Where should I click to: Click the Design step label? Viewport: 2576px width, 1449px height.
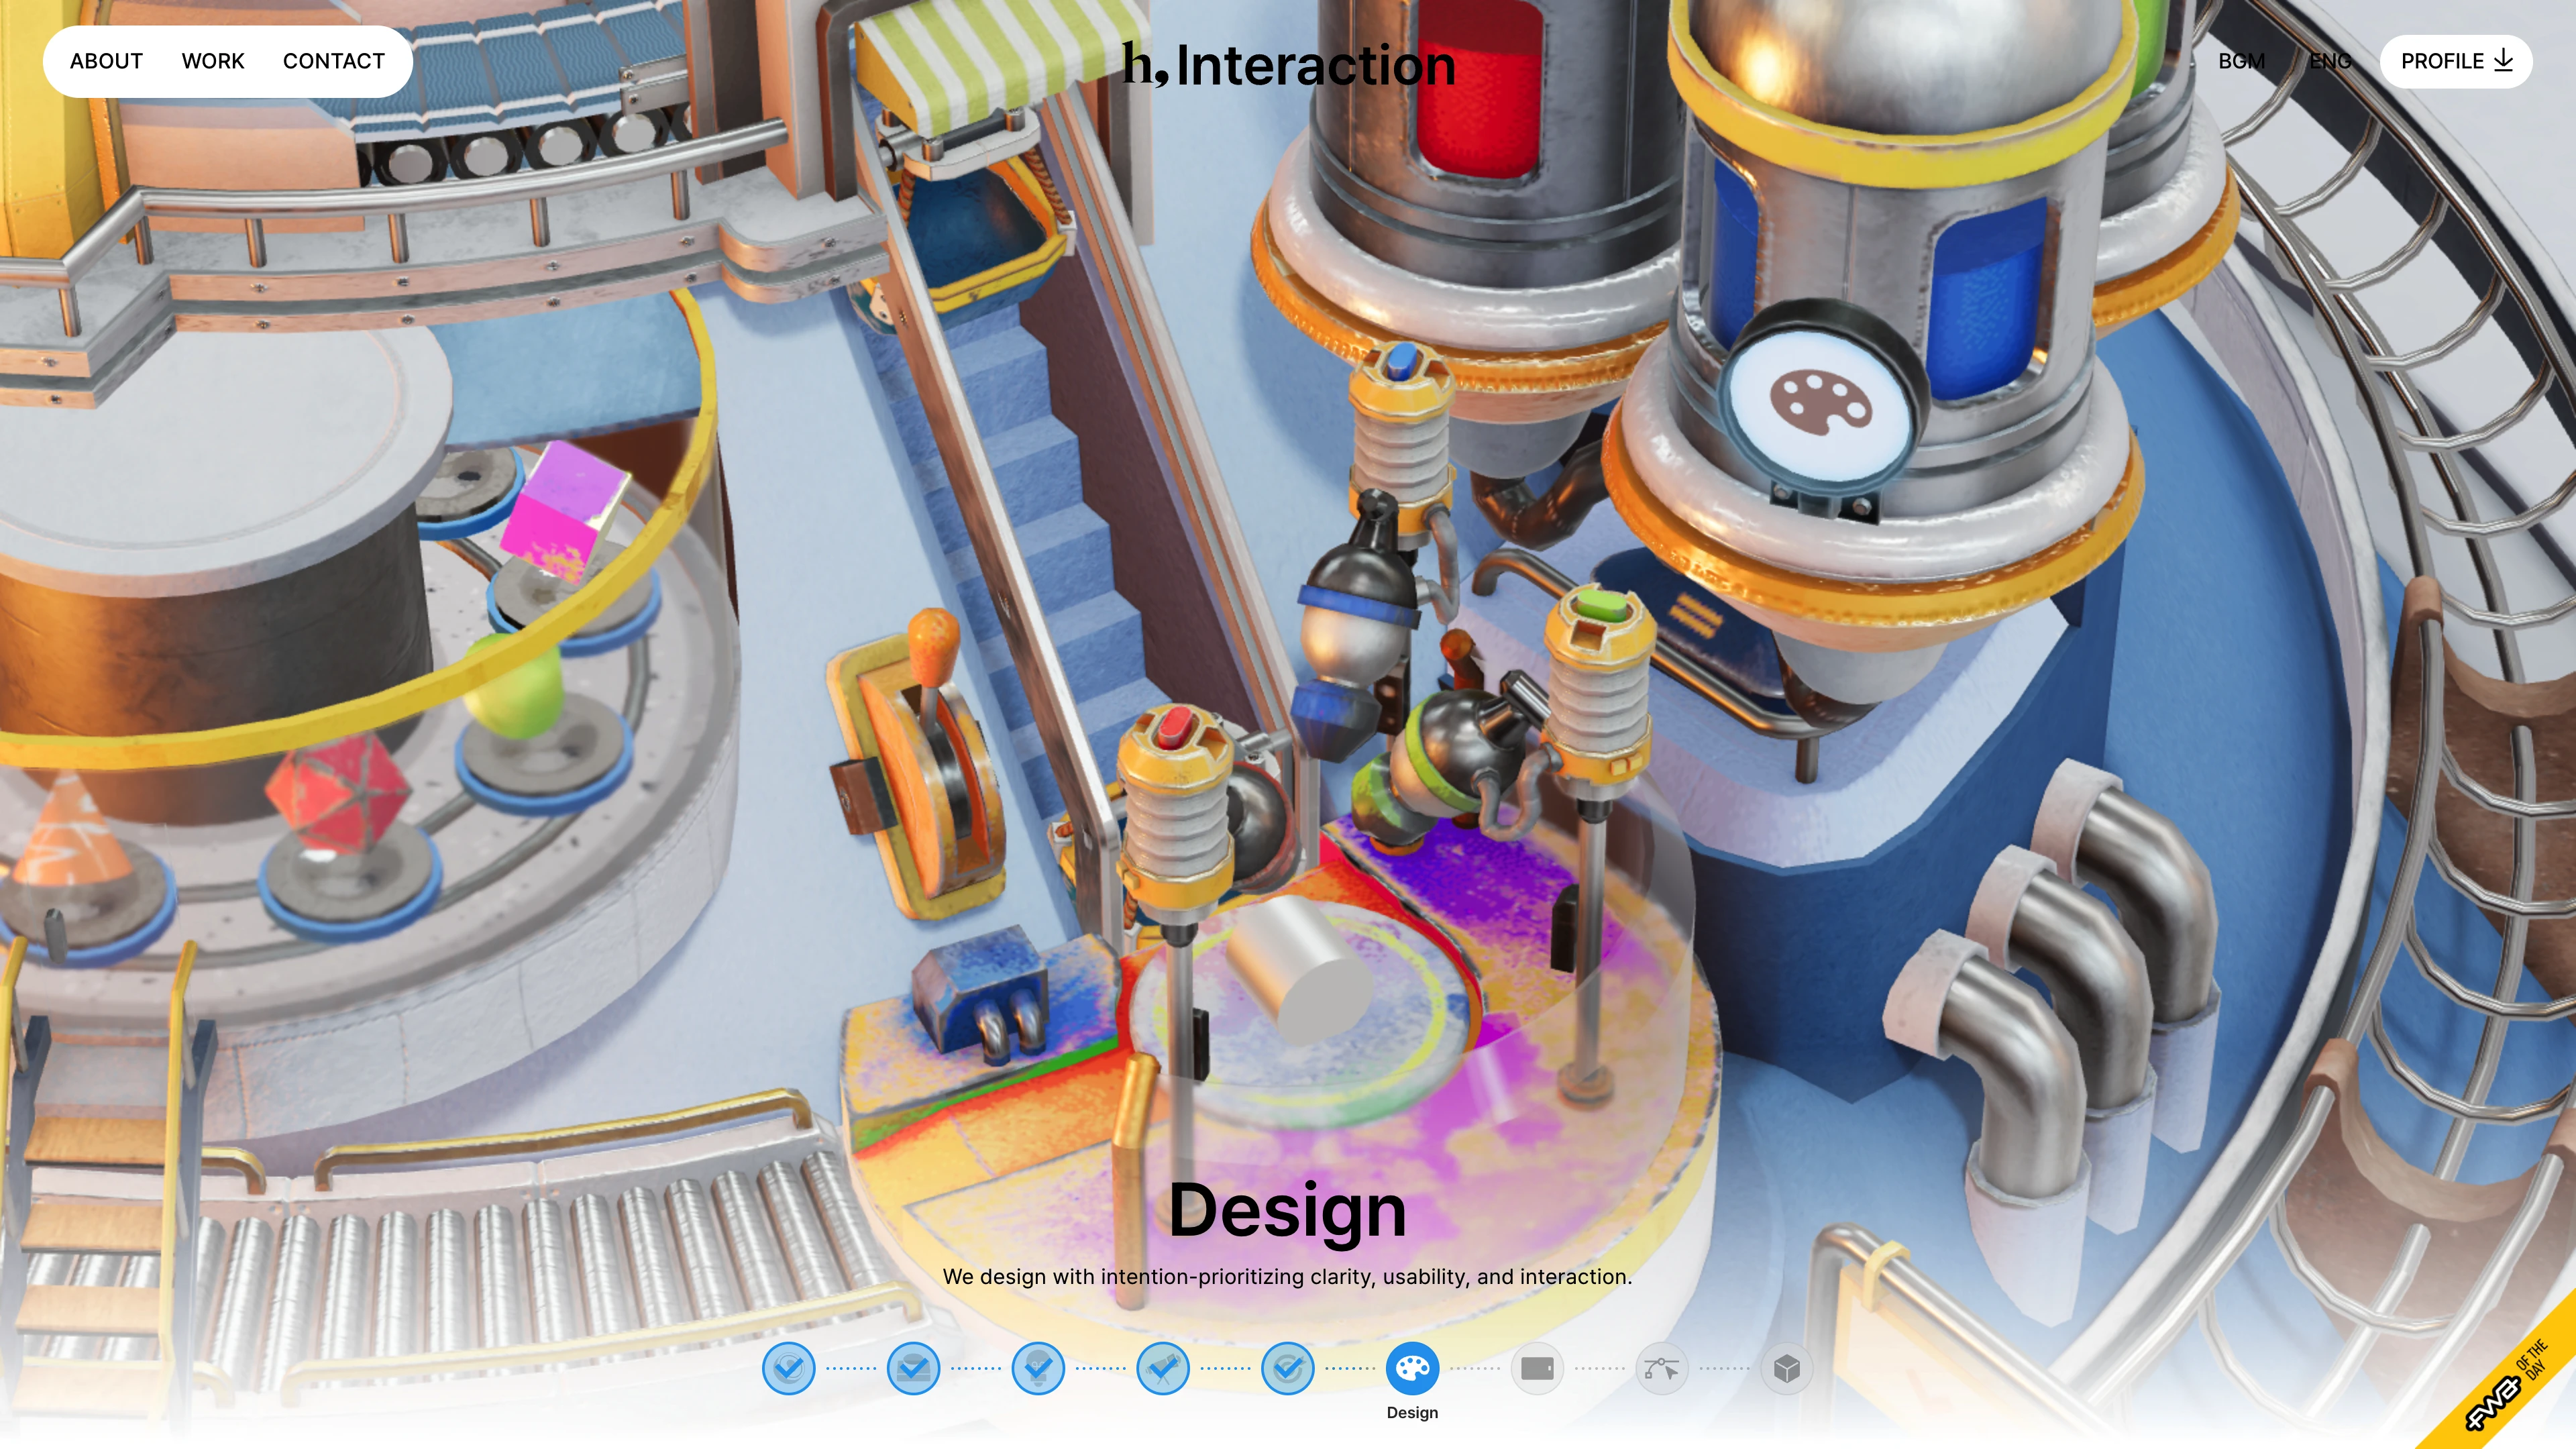tap(1412, 1413)
